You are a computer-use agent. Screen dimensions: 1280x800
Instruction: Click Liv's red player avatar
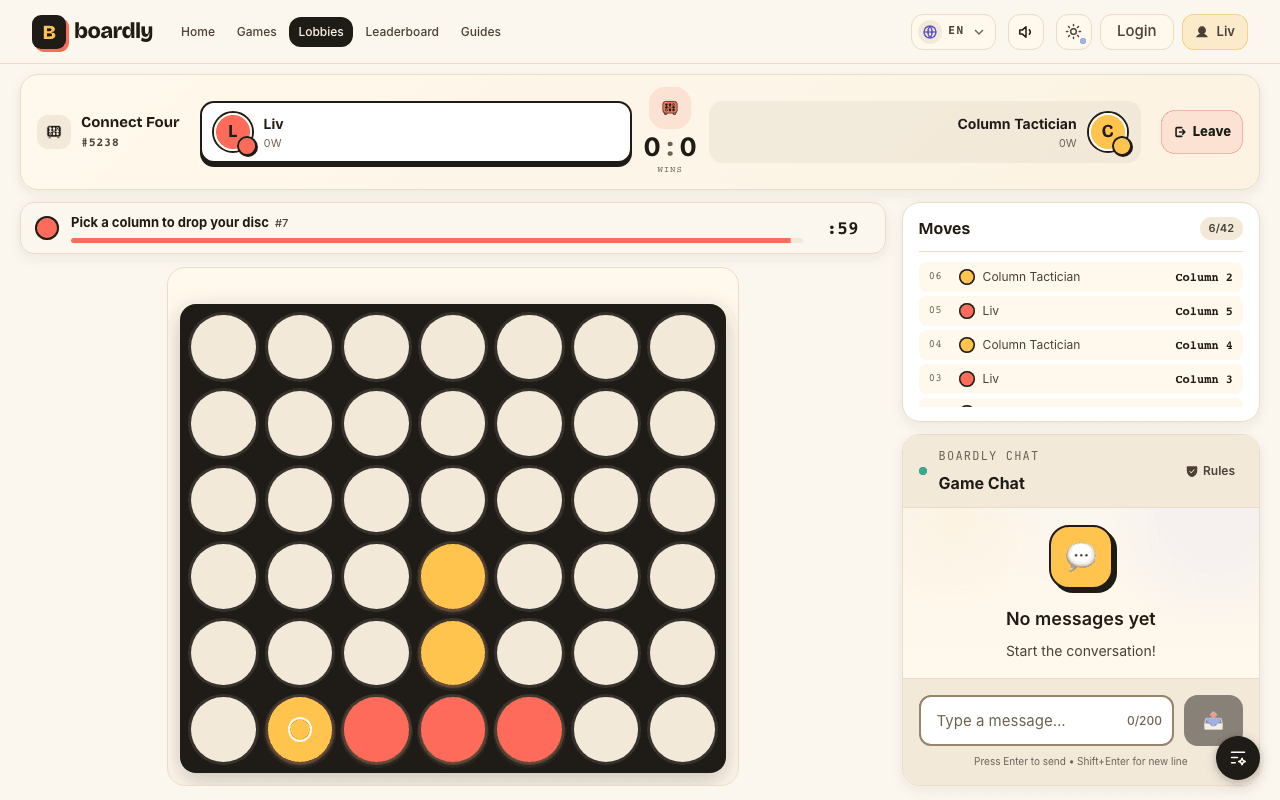[x=234, y=132]
